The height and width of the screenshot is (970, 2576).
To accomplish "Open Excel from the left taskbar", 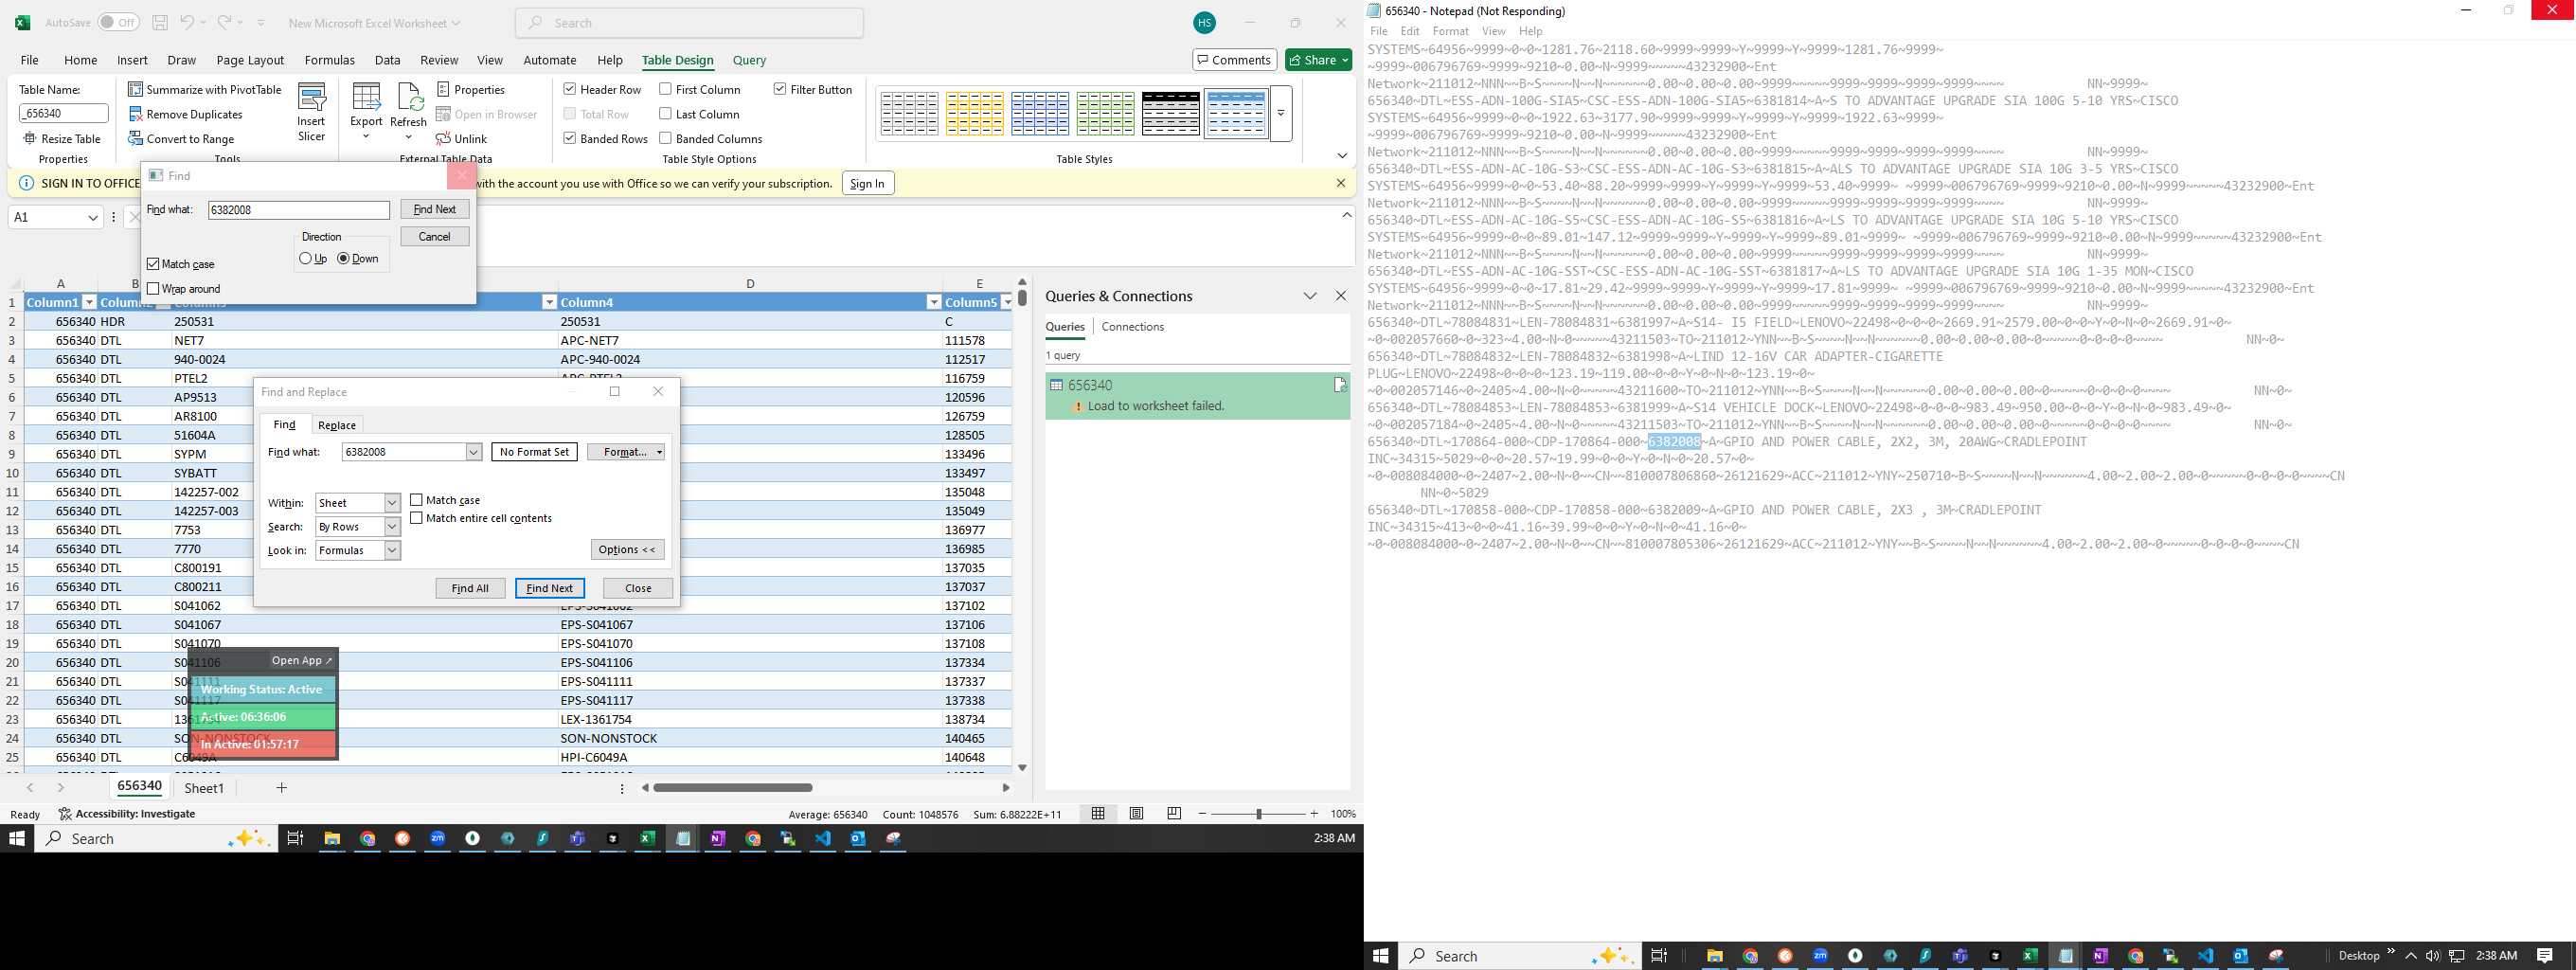I will 647,838.
